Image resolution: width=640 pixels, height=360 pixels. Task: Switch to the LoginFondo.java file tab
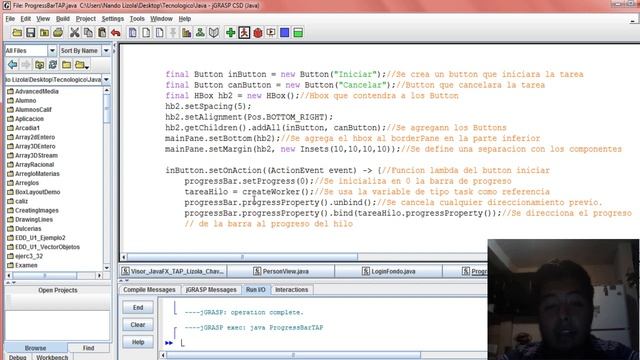[x=389, y=271]
